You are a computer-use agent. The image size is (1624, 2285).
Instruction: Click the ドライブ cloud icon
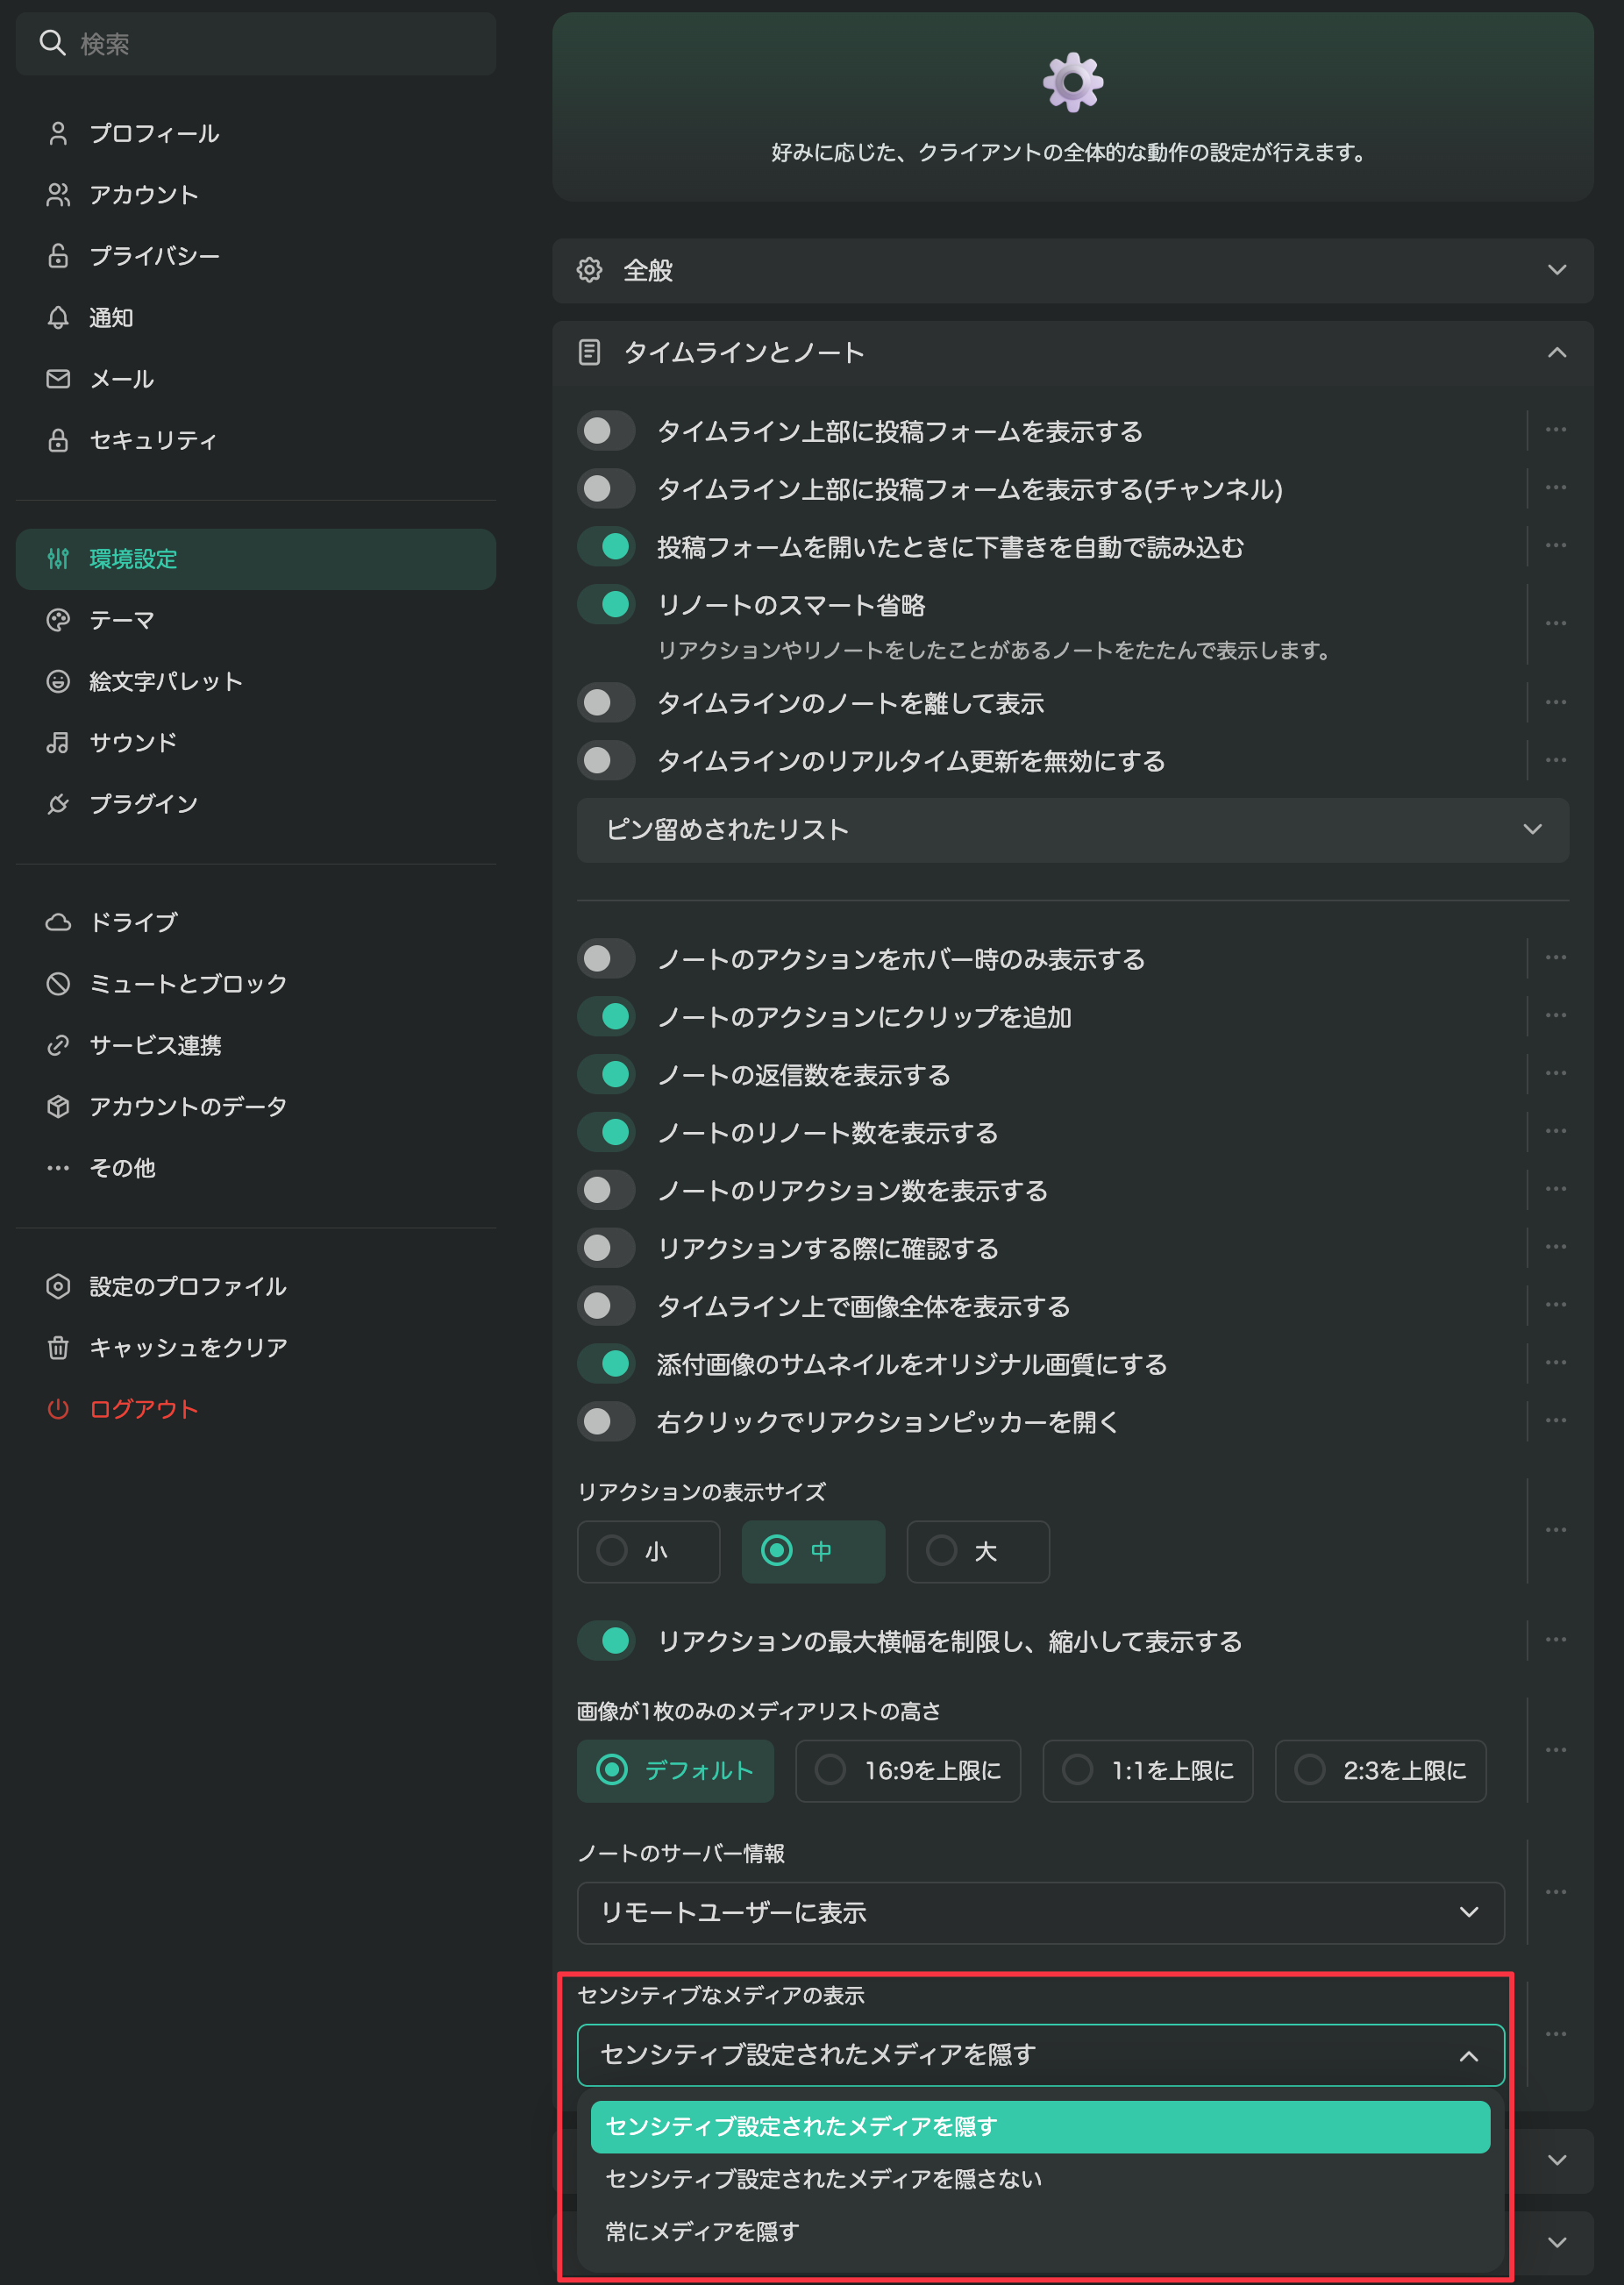pyautogui.click(x=58, y=922)
